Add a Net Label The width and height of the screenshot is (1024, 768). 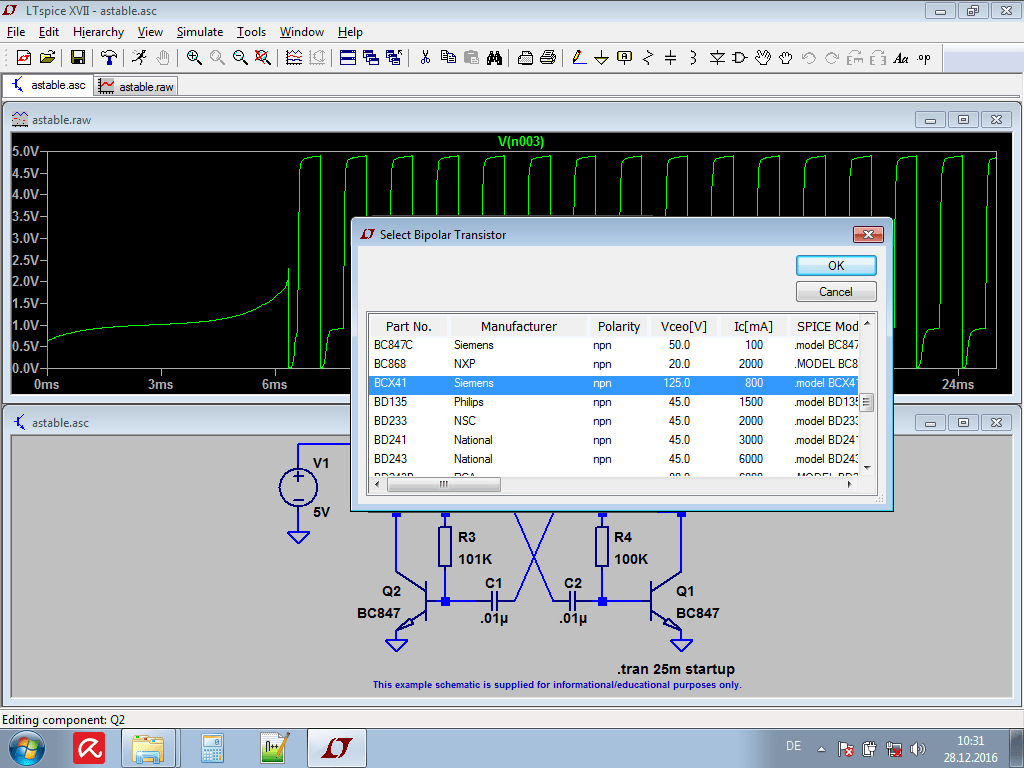pyautogui.click(x=623, y=58)
